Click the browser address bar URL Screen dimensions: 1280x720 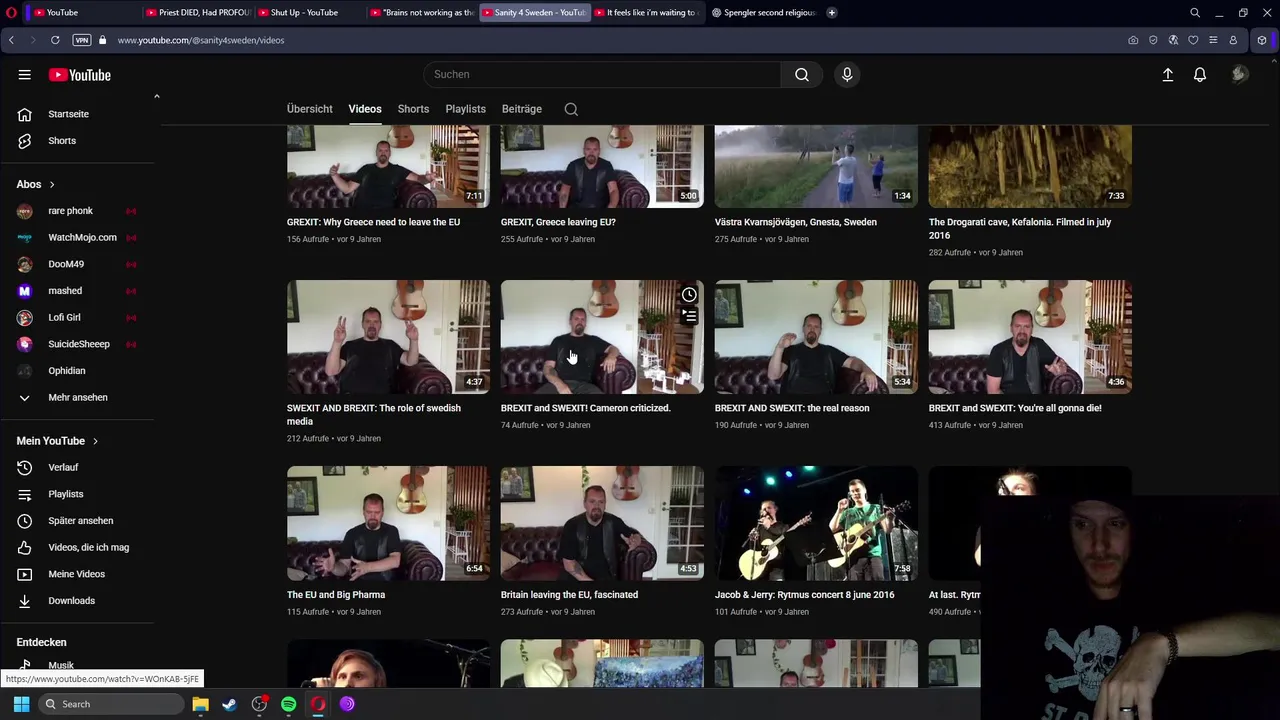coord(200,40)
